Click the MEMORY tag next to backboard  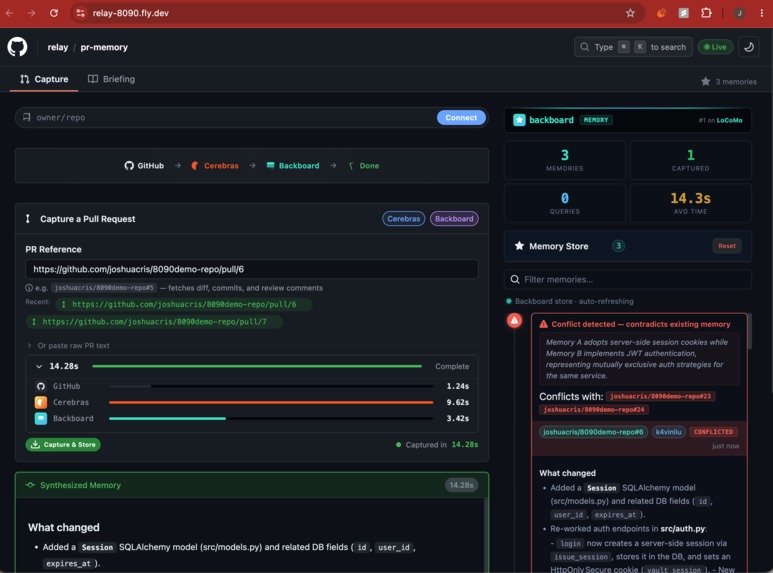coord(596,120)
